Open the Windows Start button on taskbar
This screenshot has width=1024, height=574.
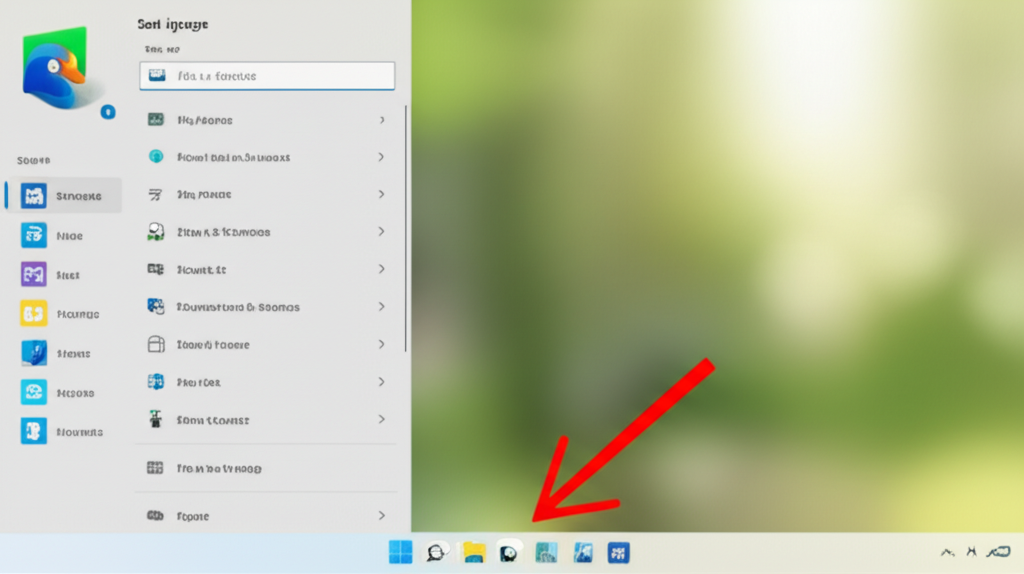click(x=400, y=552)
